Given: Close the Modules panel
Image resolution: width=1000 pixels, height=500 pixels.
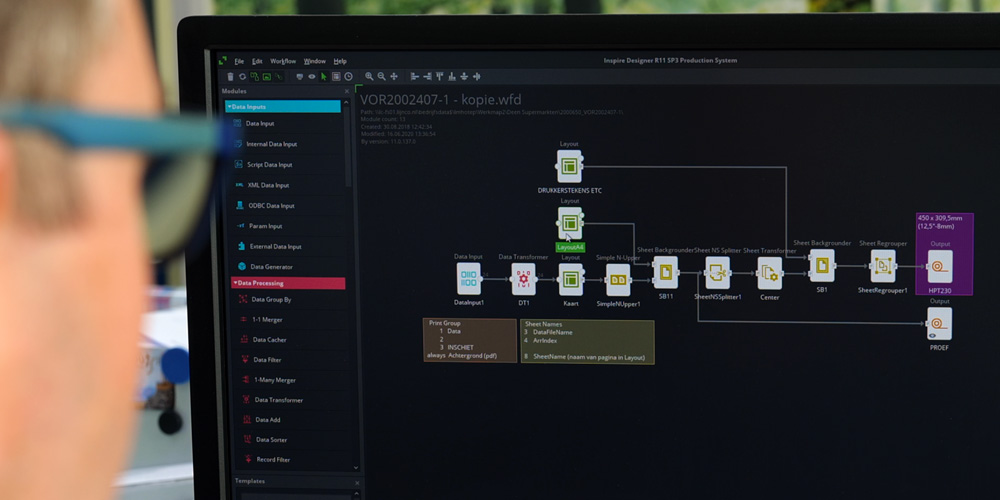Looking at the screenshot, I should (347, 92).
